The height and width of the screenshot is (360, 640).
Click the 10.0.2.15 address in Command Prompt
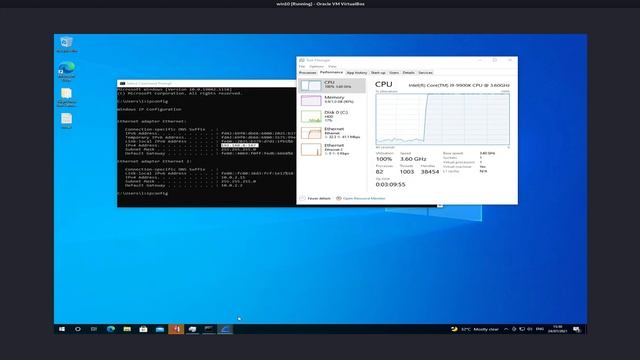tap(233, 177)
